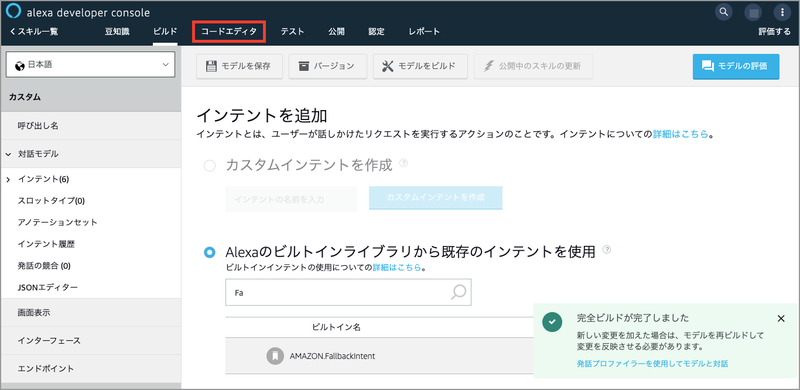Click the chat bubble evaluation icon
This screenshot has height=390, width=800.
[707, 66]
